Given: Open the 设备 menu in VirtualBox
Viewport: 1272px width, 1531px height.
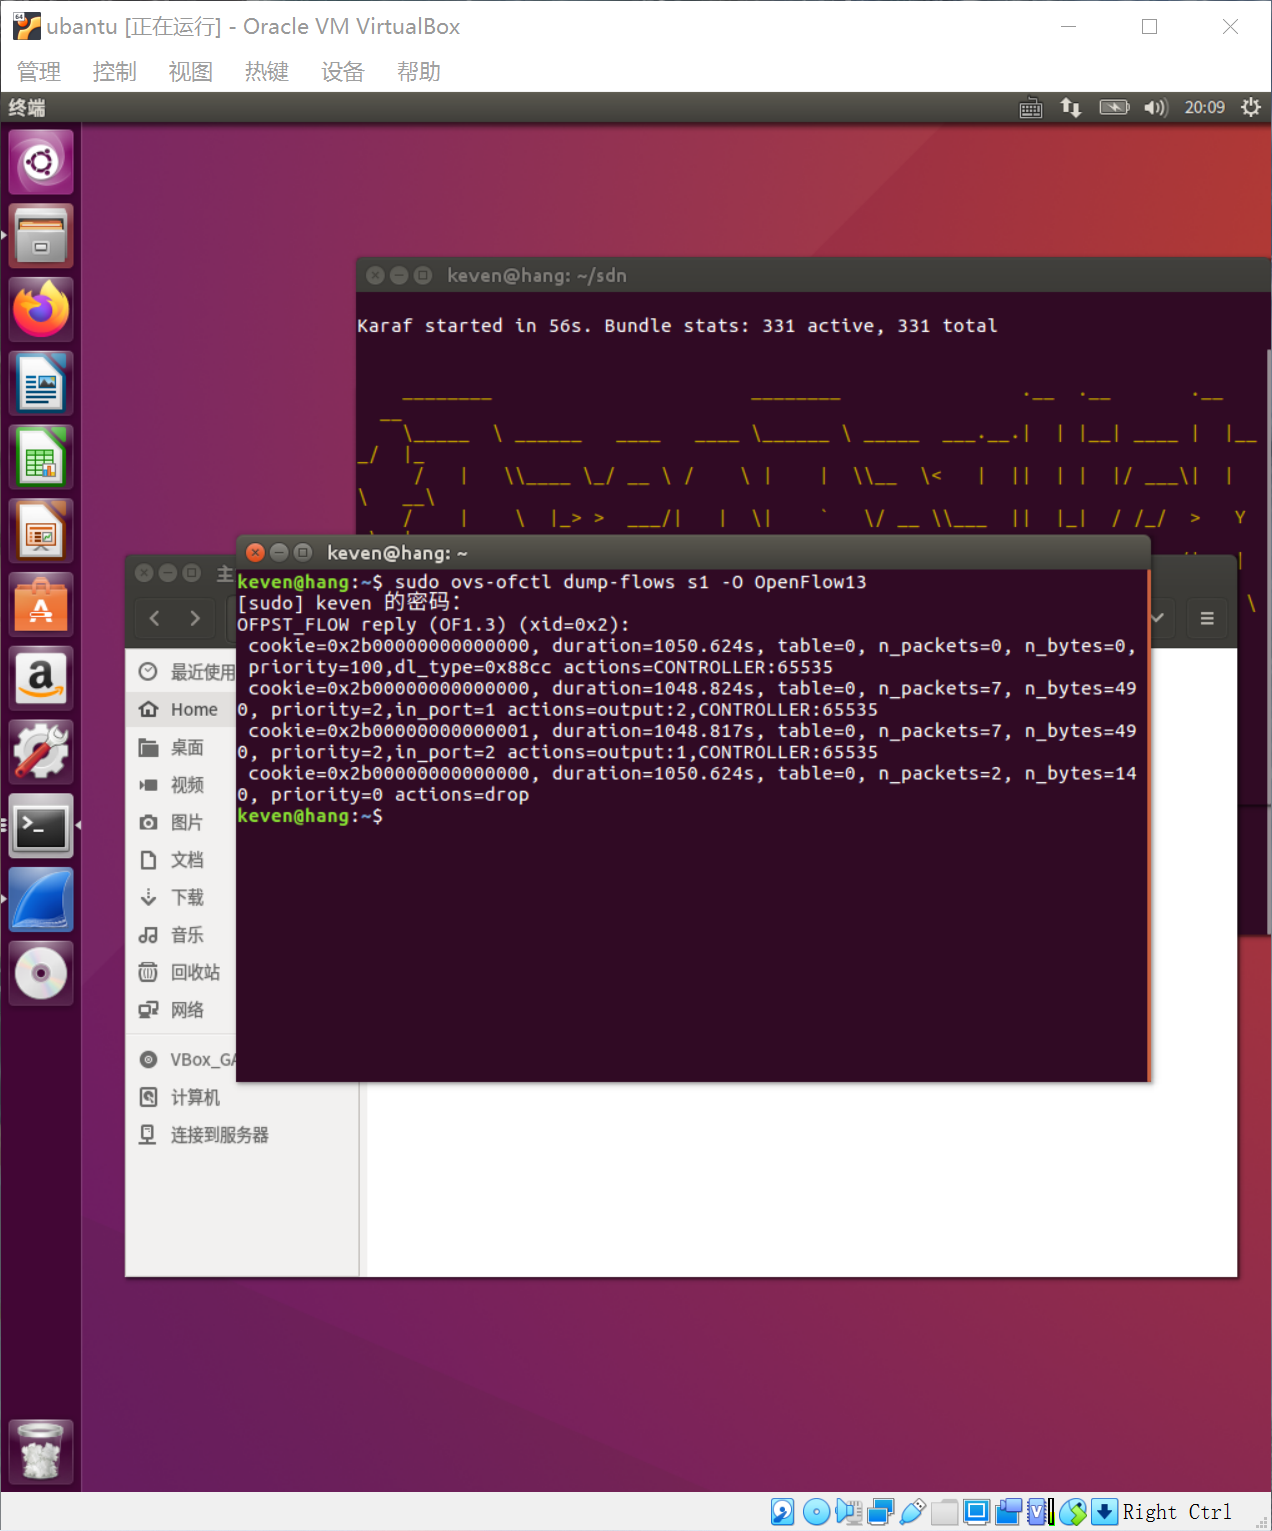Looking at the screenshot, I should coord(343,72).
